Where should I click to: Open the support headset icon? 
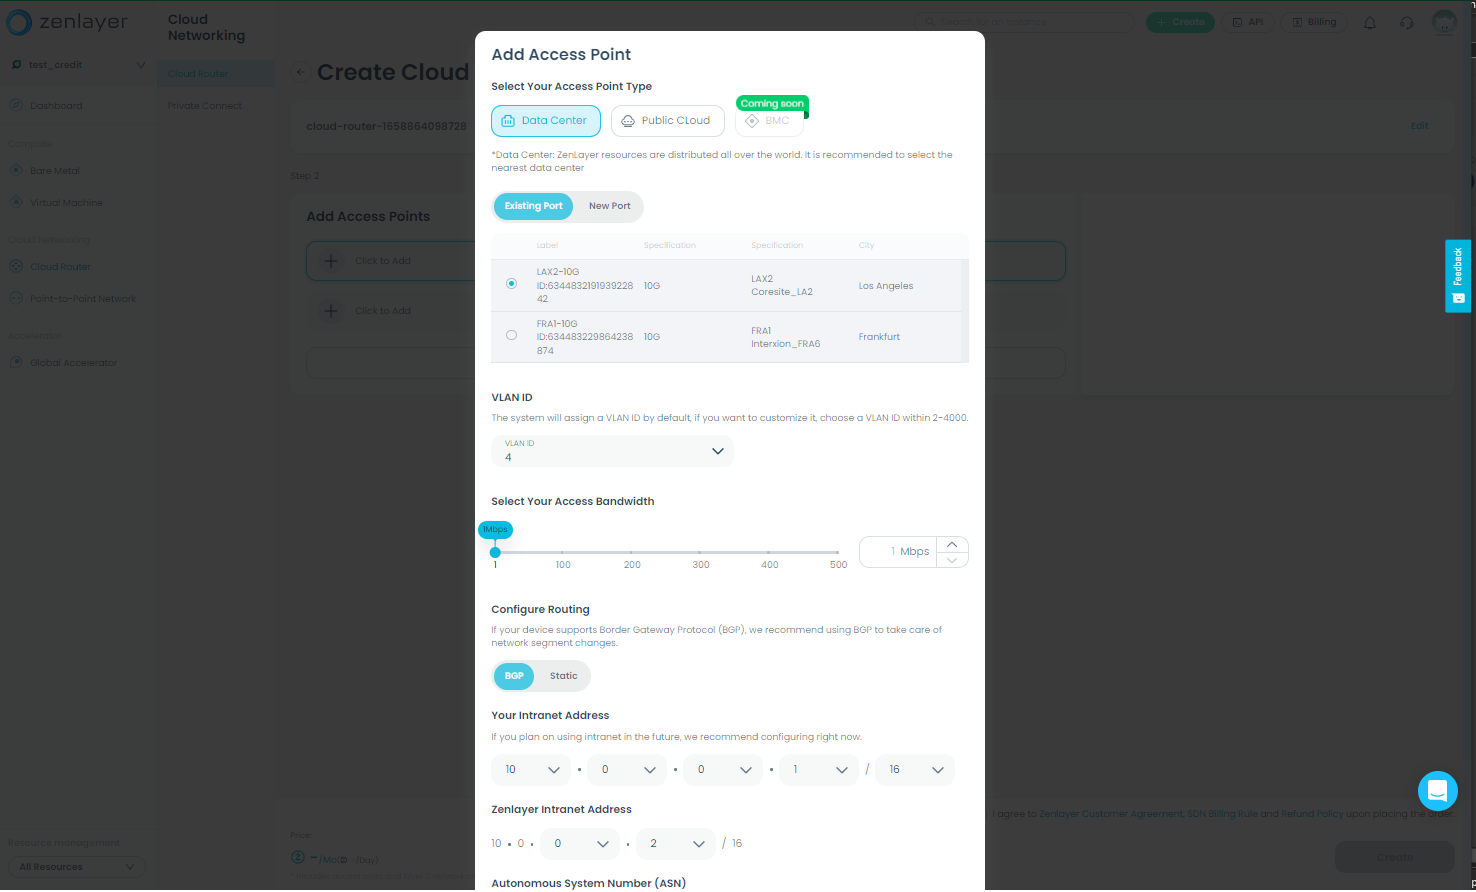1407,23
